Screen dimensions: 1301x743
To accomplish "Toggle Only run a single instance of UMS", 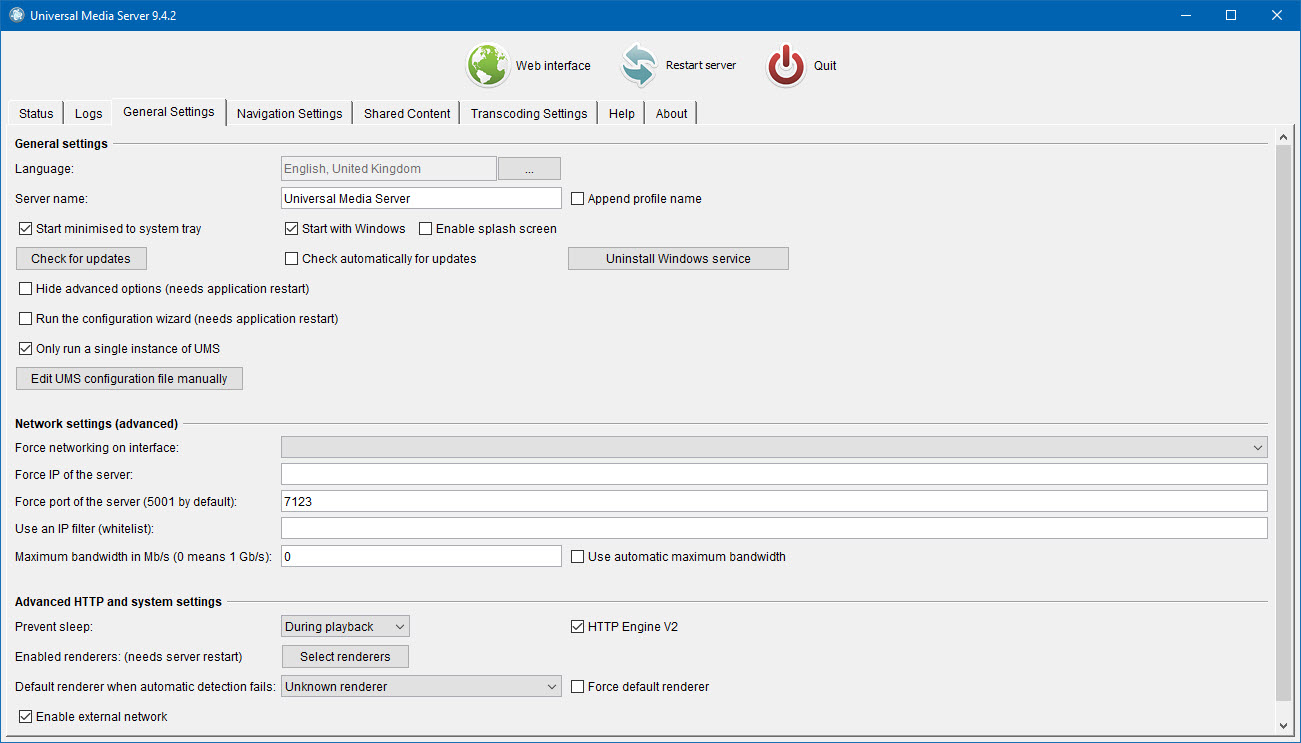I will pos(26,349).
